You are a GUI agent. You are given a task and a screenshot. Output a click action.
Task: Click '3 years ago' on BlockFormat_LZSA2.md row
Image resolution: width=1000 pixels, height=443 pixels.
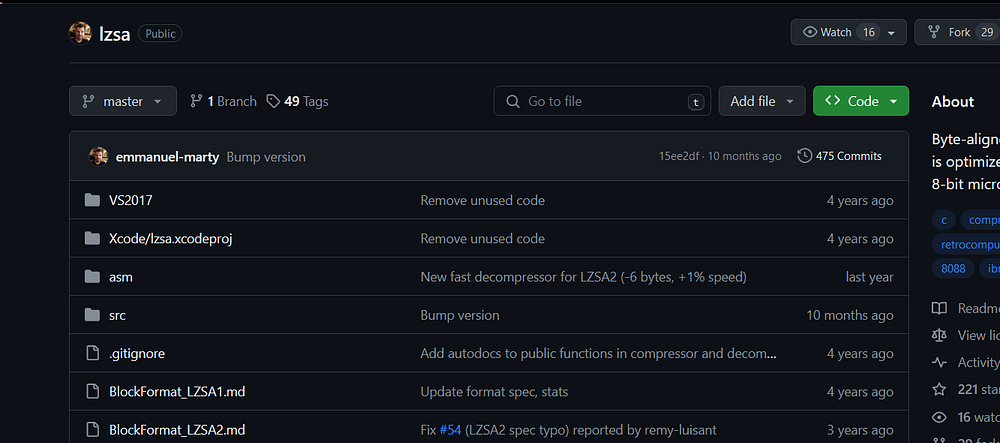tap(860, 430)
